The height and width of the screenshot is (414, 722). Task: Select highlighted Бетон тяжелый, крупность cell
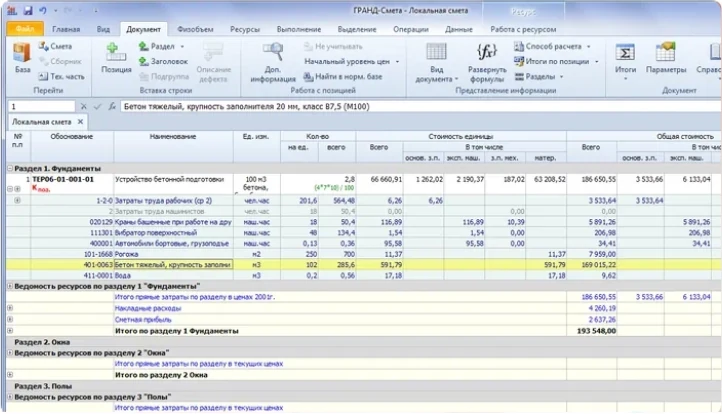pos(173,264)
